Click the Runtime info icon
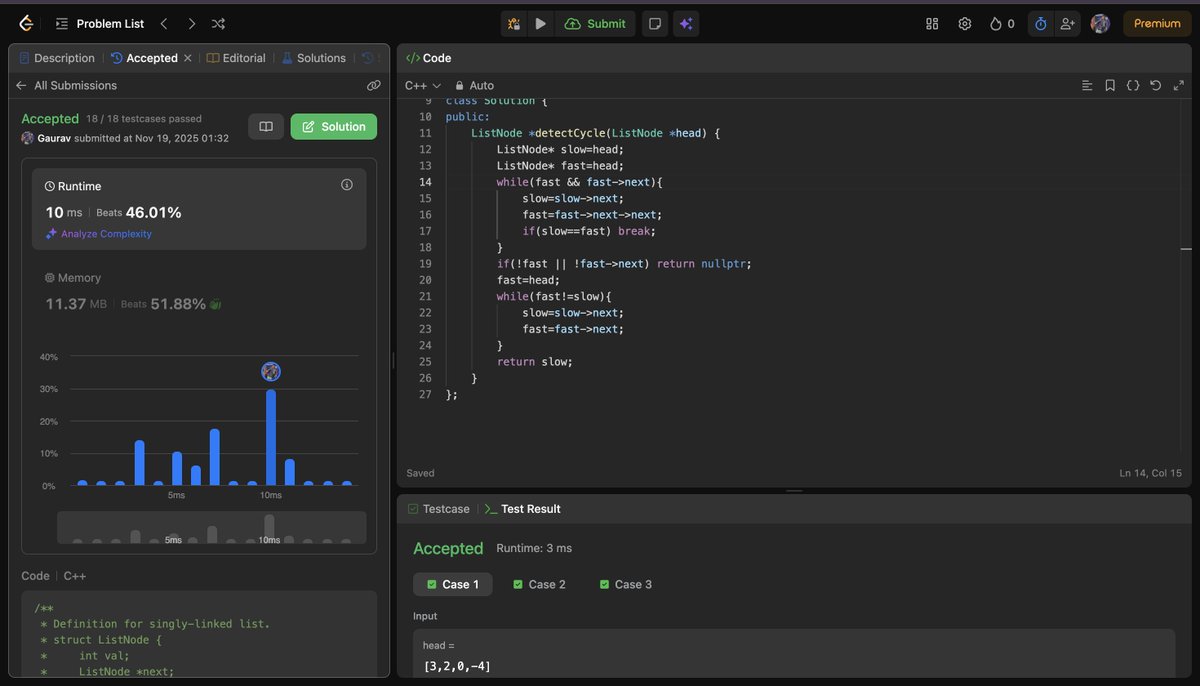This screenshot has height=686, width=1200. coord(347,185)
